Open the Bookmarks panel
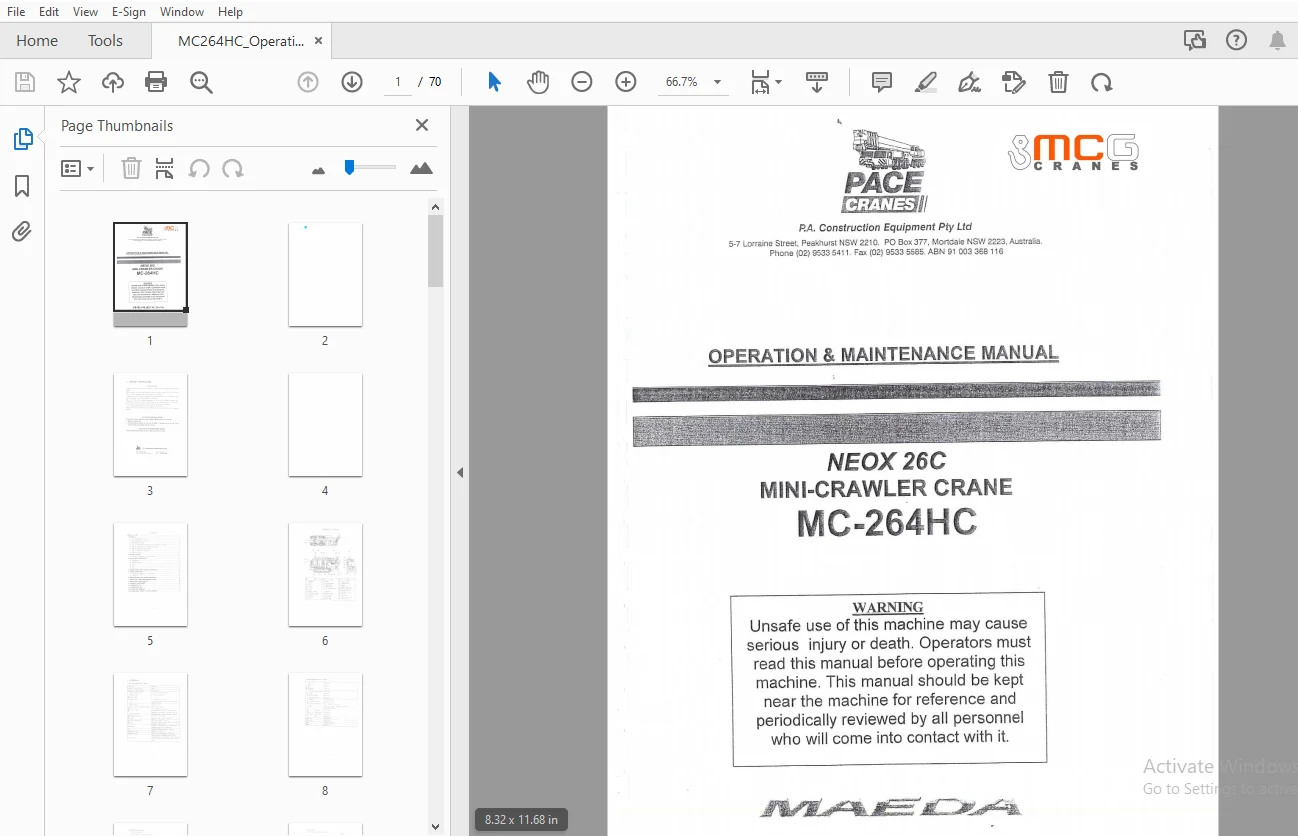 (22, 186)
